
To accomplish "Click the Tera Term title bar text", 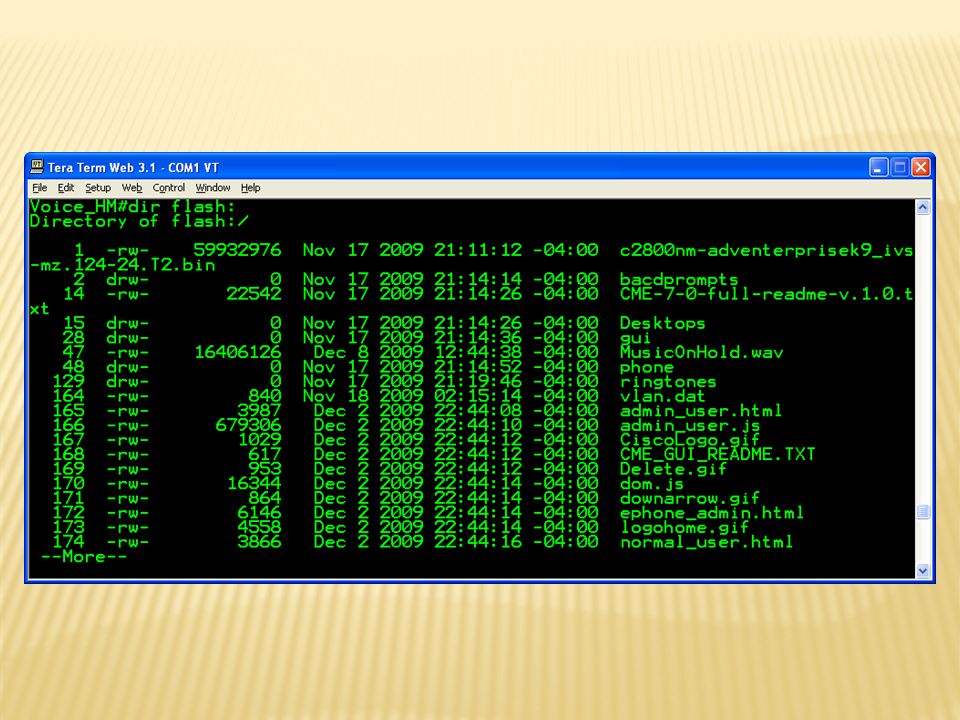I will click(133, 167).
